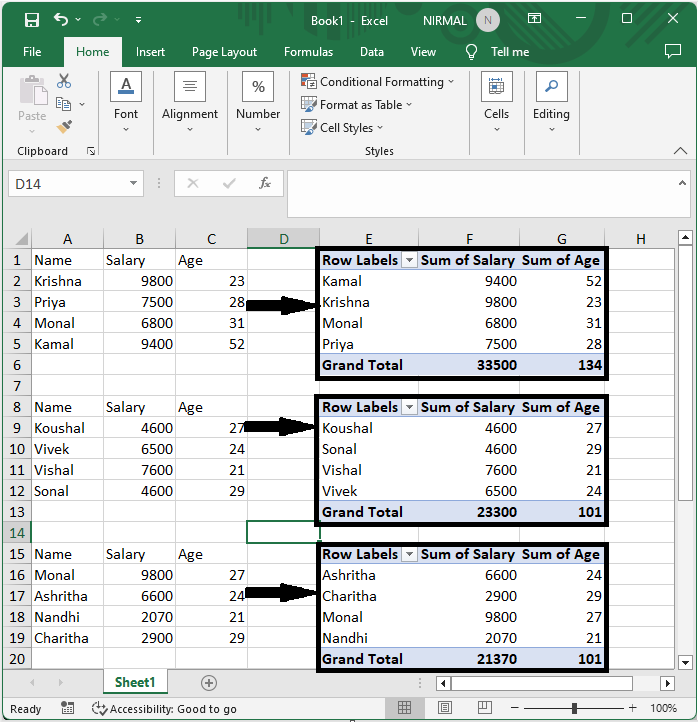The height and width of the screenshot is (722, 698).
Task: Click the Tell me lightbulb icon
Action: 471,52
